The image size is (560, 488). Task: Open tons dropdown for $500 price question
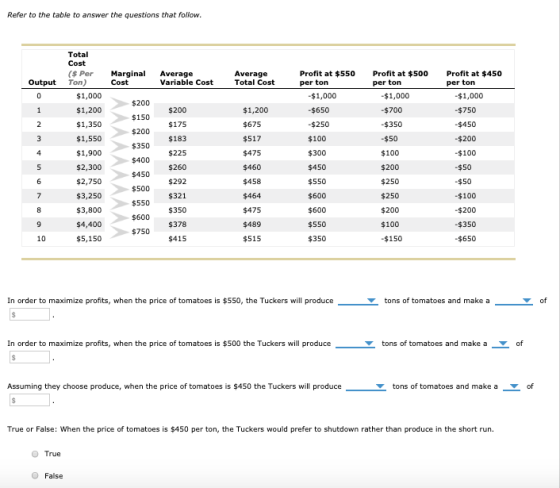[x=355, y=344]
